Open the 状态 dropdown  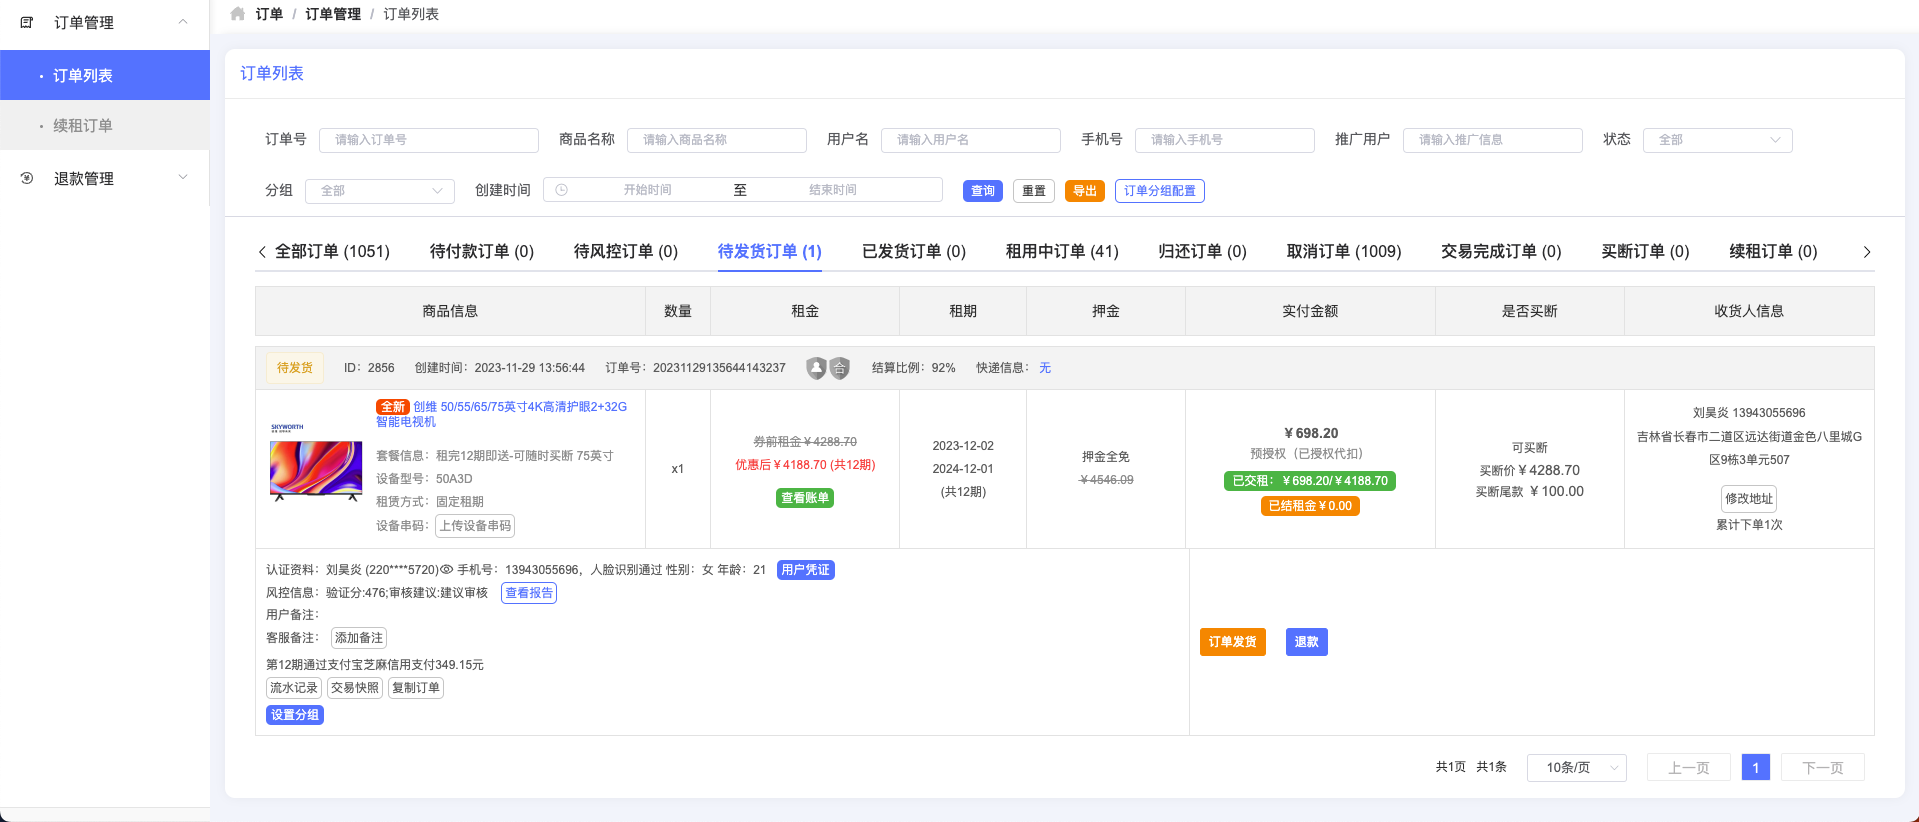point(1717,140)
